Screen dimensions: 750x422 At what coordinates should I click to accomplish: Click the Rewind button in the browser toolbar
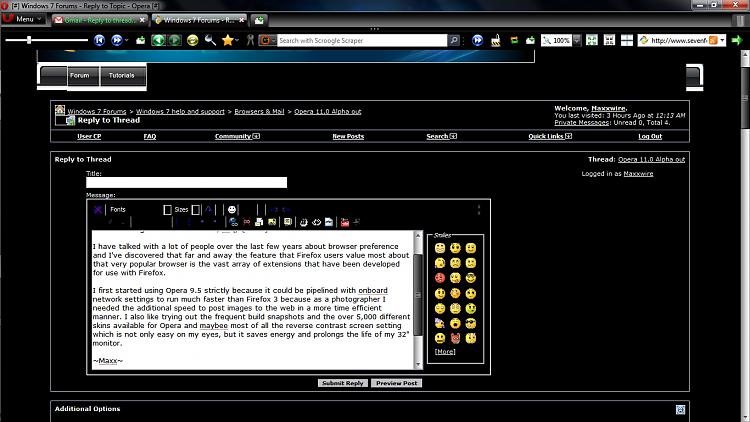tap(99, 40)
